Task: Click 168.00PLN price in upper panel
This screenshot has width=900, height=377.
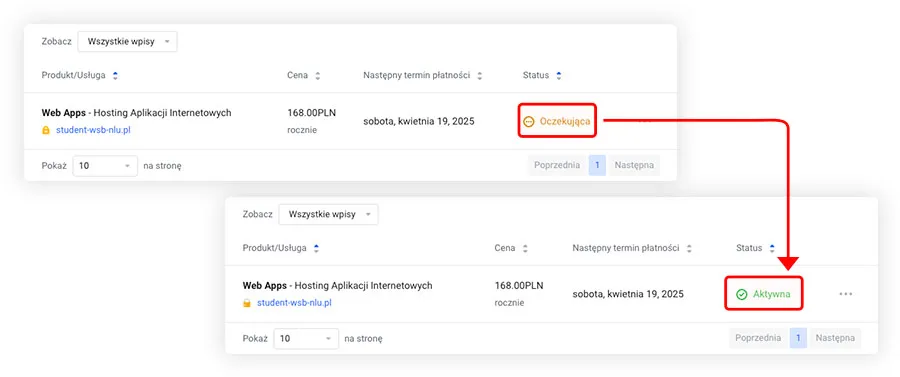Action: point(312,113)
